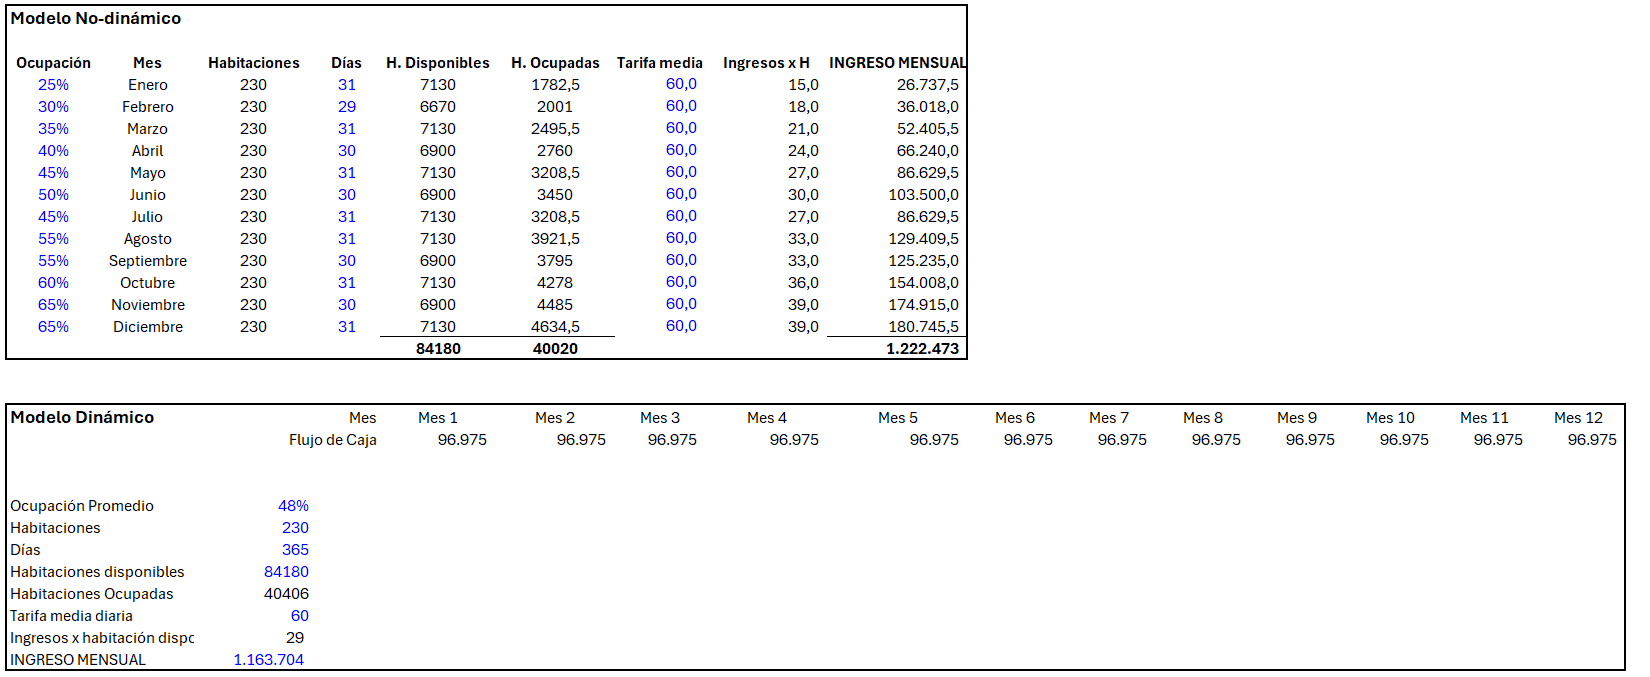Viewport: 1650px width, 677px height.
Task: Select the 6670 available rooms cell
Action: (x=438, y=107)
